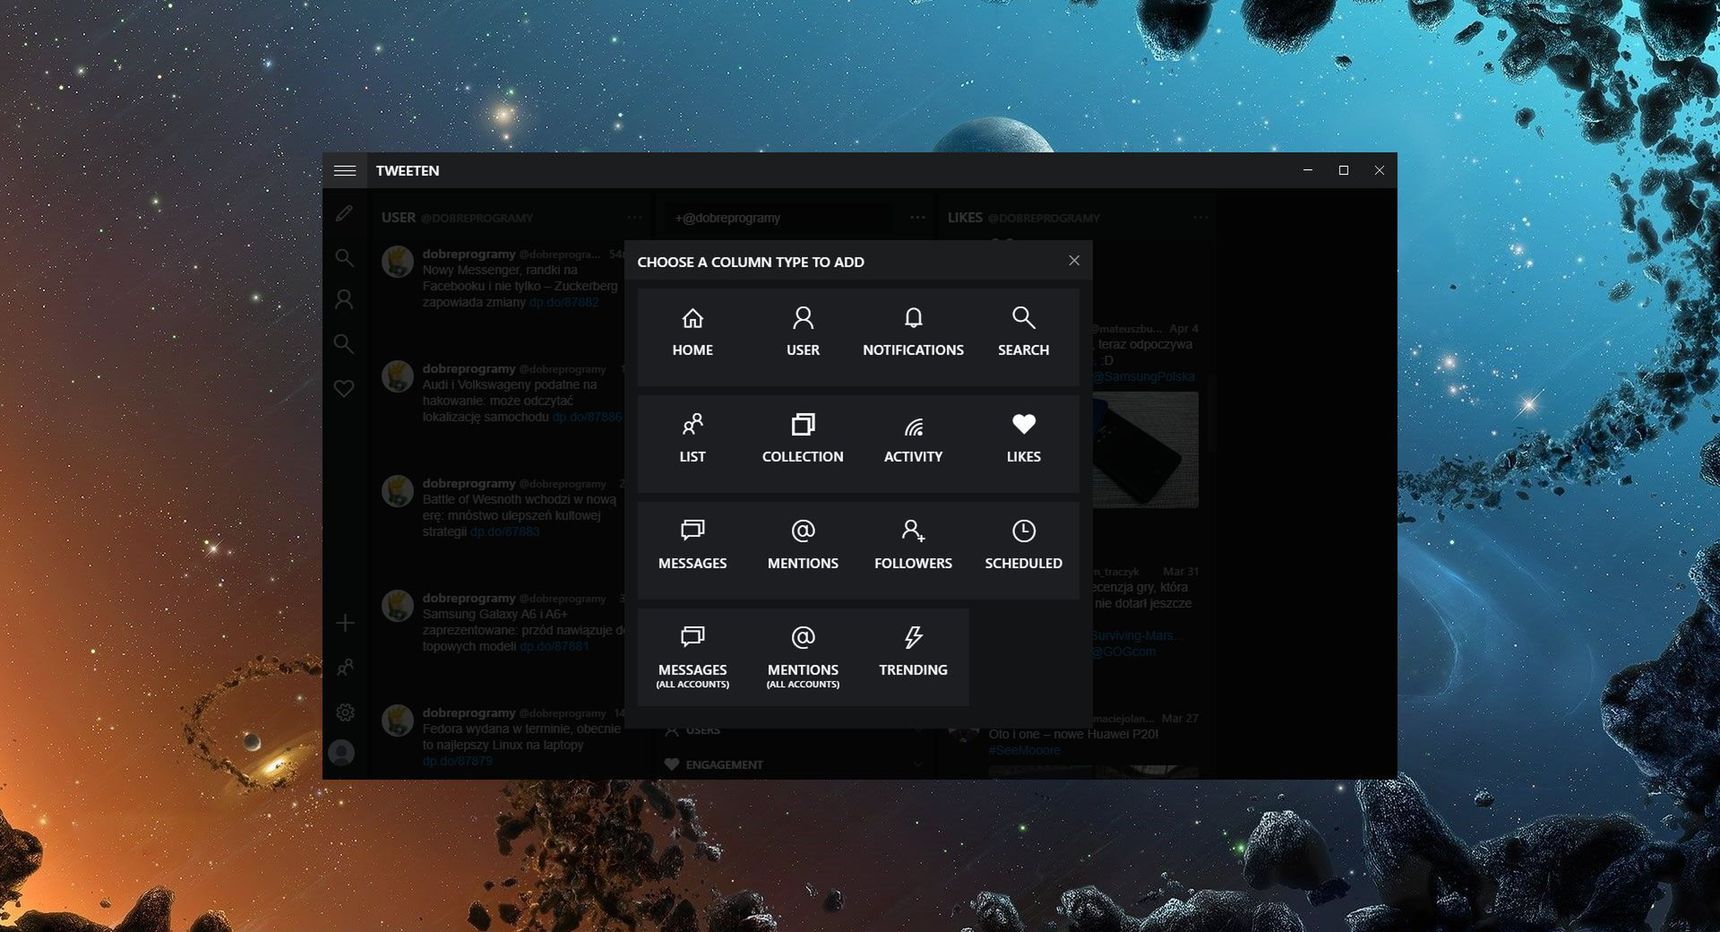Open the dp.do/87882 link
The width and height of the screenshot is (1720, 932).
564,302
